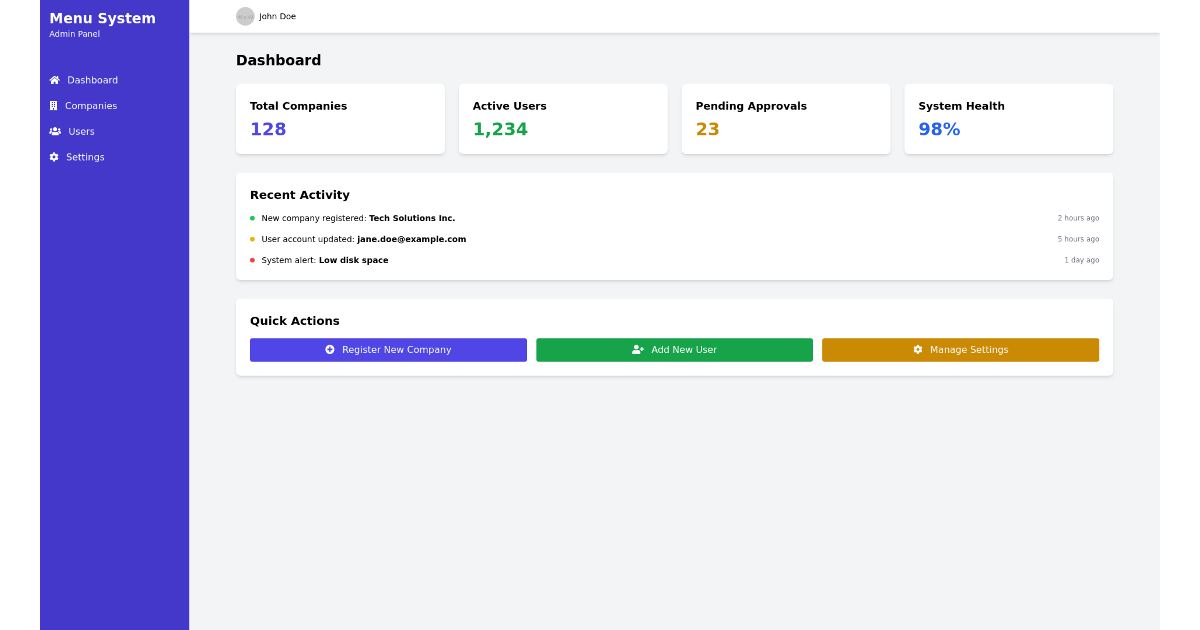
Task: Click the Add New User button
Action: tap(674, 349)
